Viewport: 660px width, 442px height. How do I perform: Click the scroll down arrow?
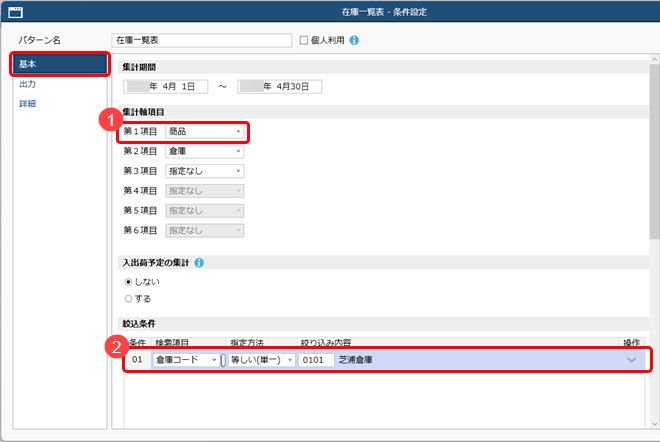pyautogui.click(x=655, y=424)
